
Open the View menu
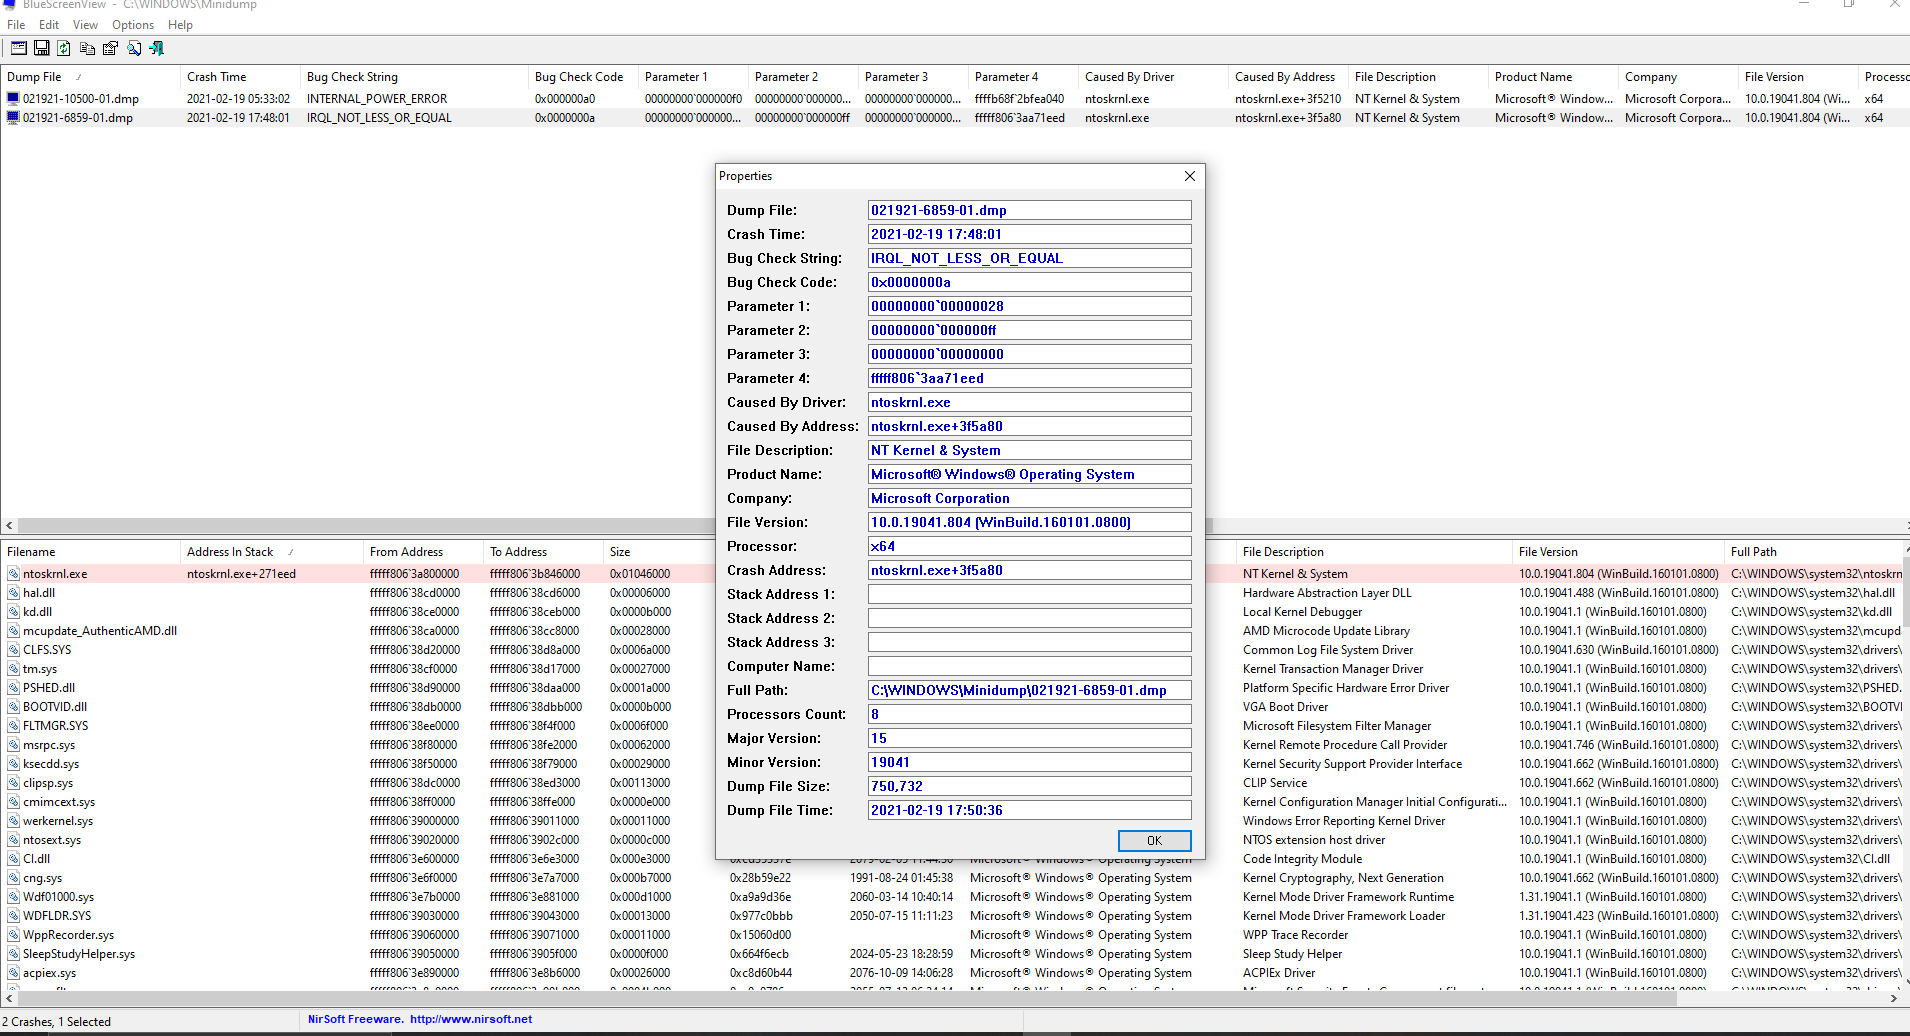tap(85, 25)
